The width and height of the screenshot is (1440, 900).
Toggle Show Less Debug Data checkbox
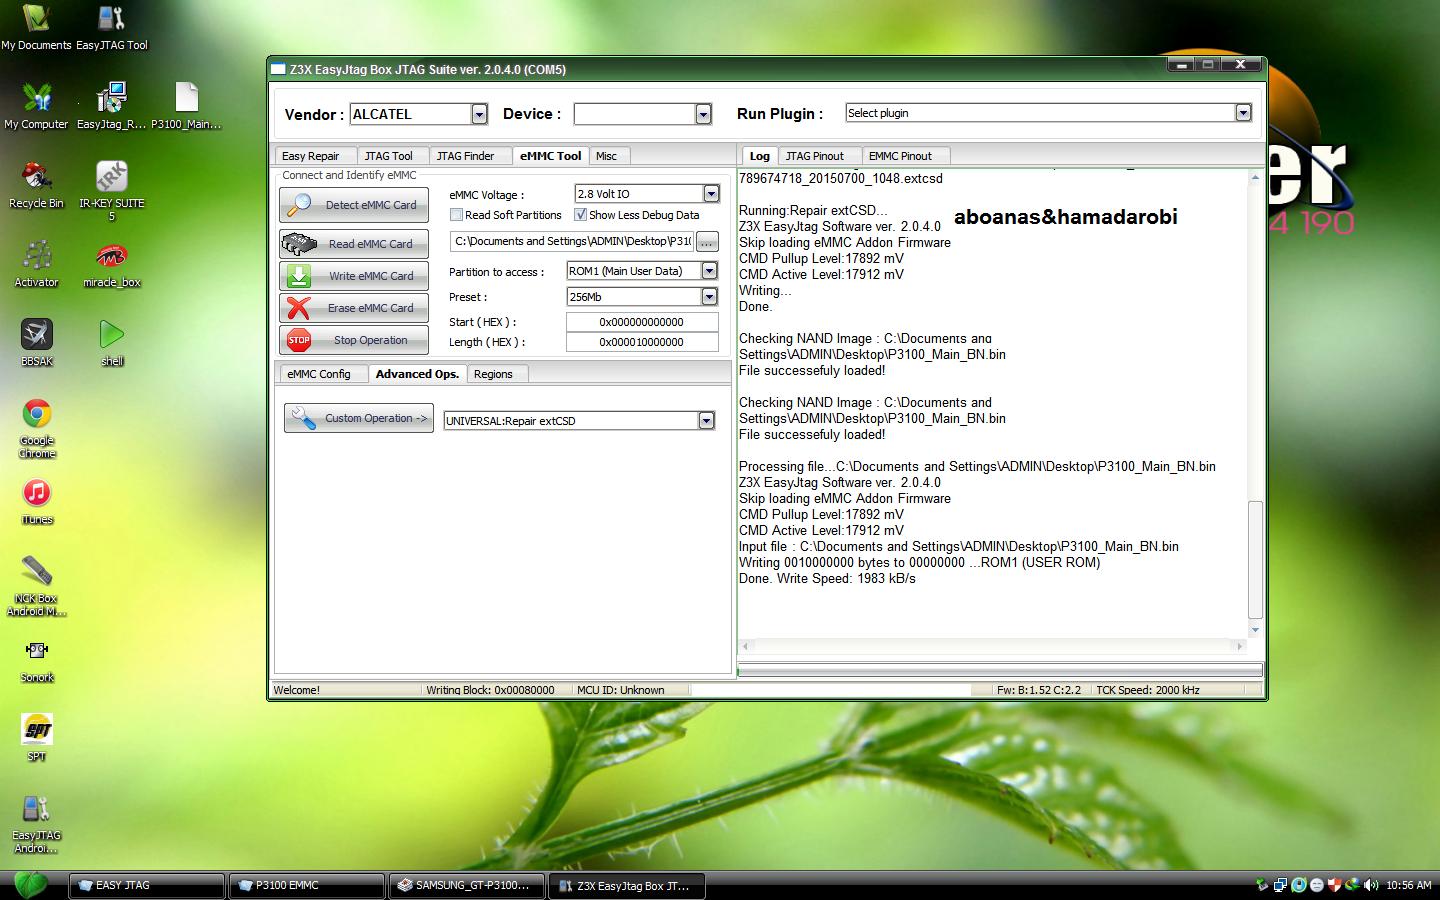click(x=580, y=215)
